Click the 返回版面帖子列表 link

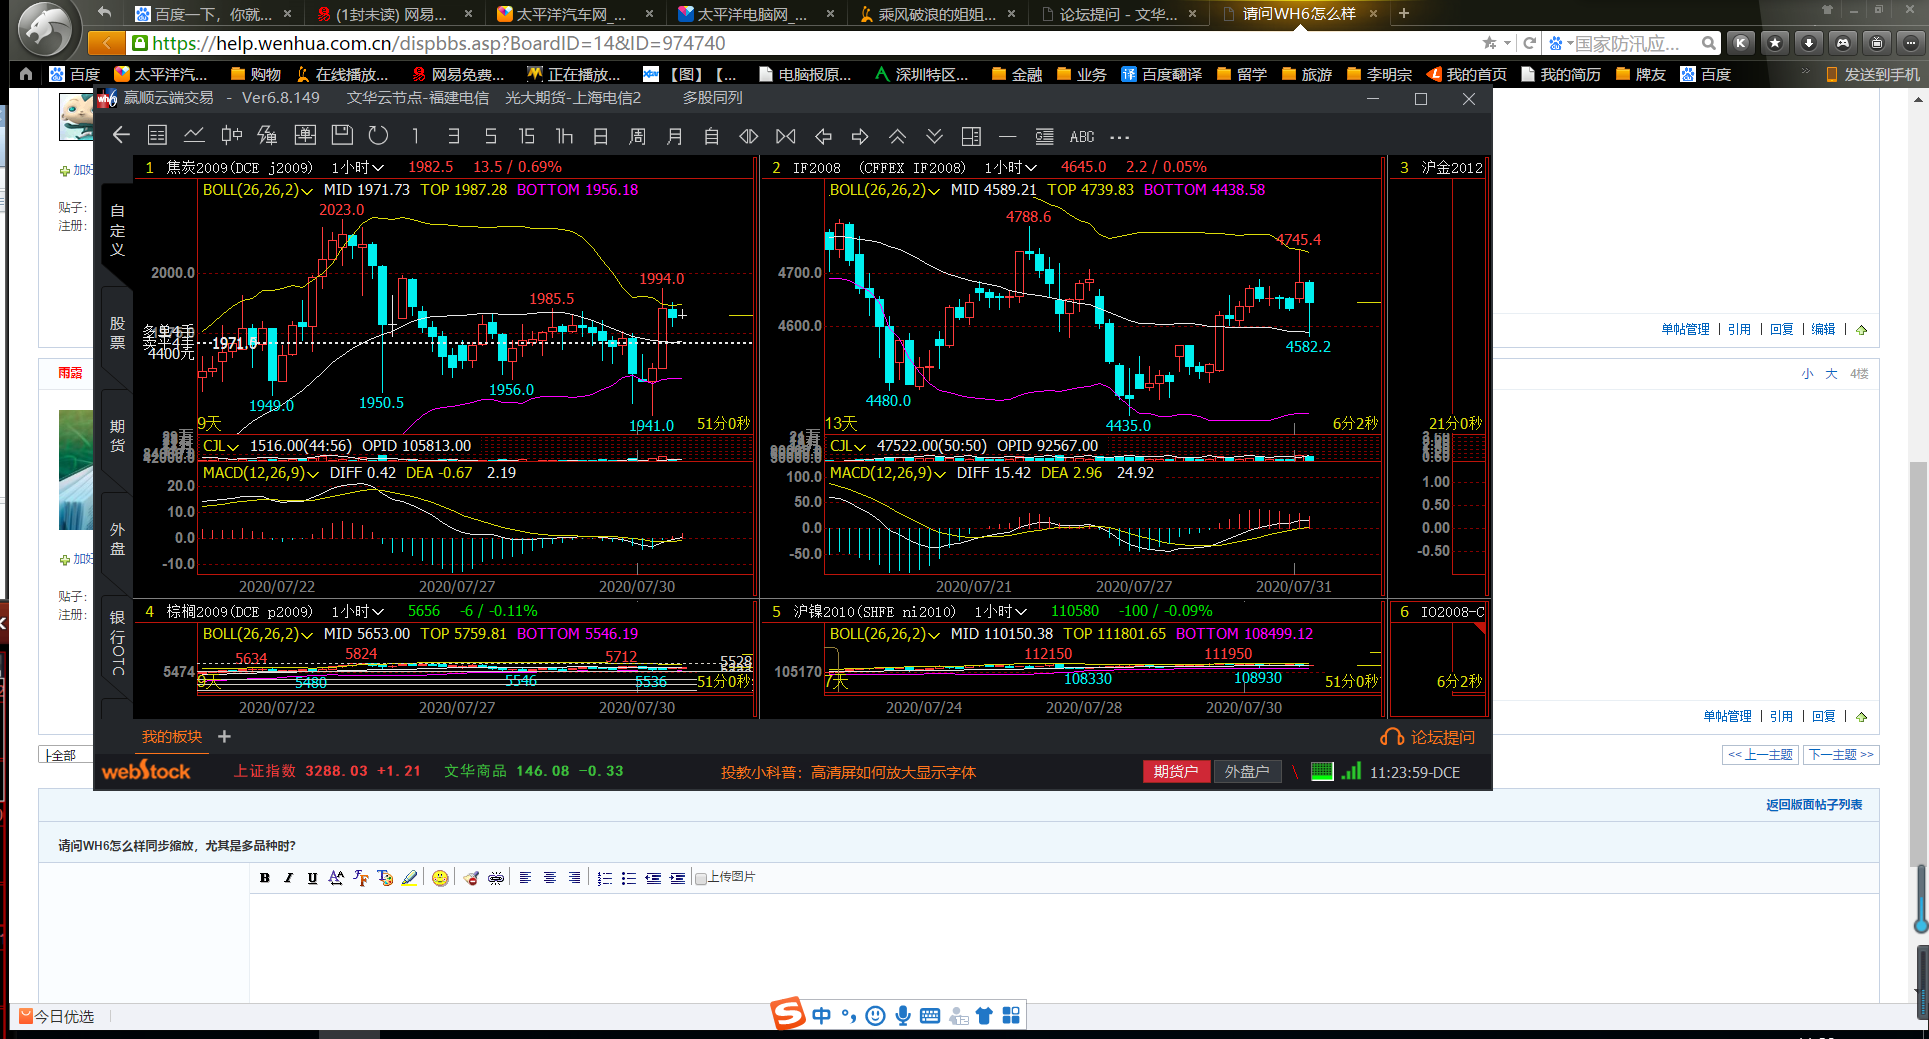(1813, 805)
